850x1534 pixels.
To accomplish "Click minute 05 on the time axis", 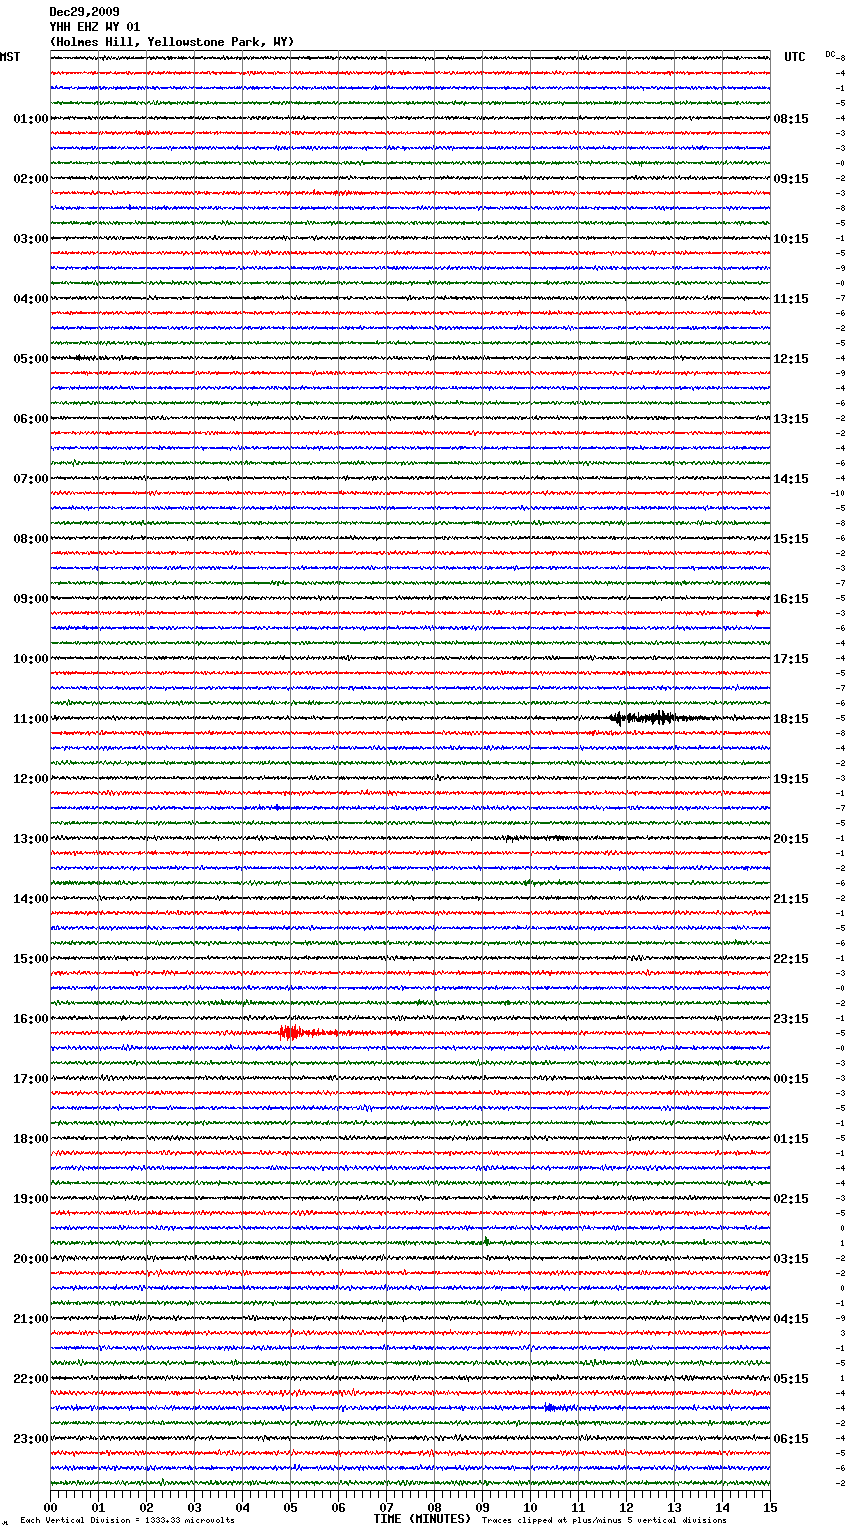I will [x=290, y=1507].
